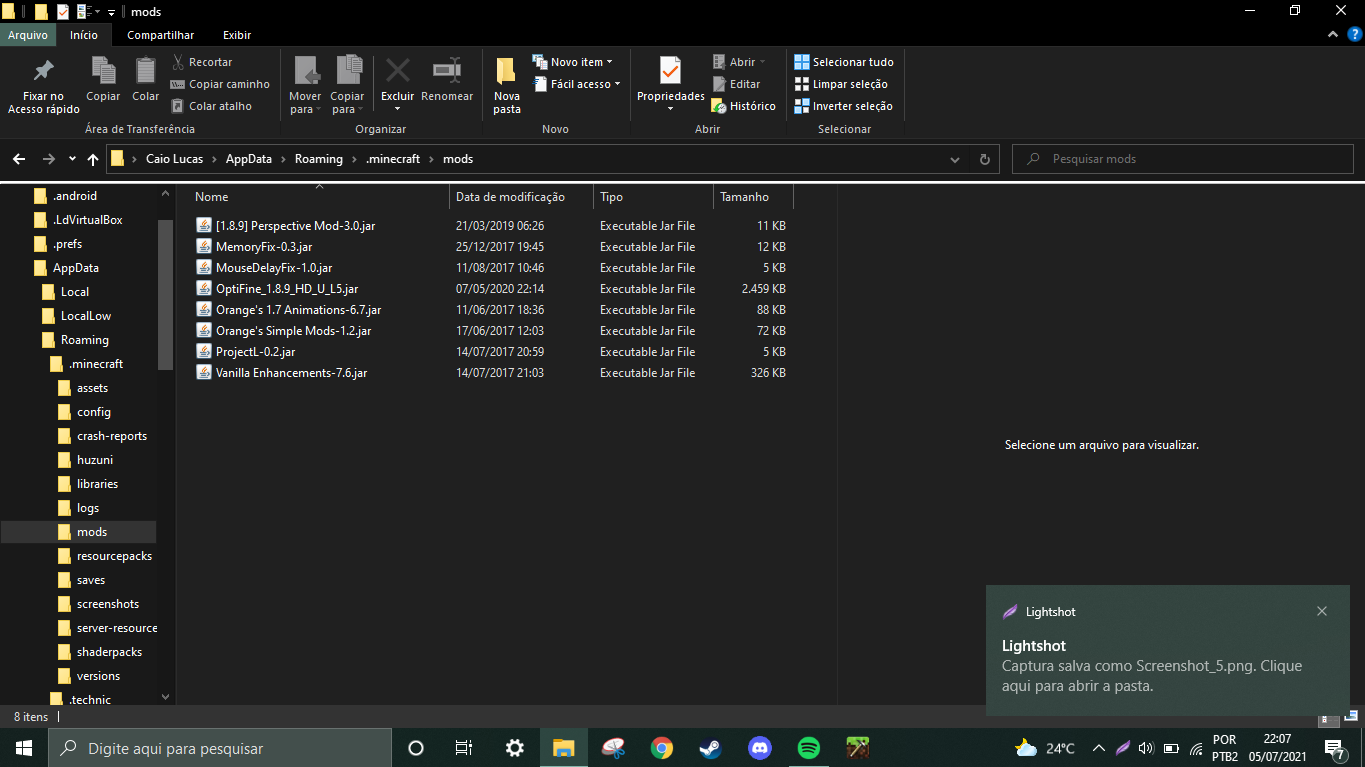Screen dimensions: 1365x767
Task: Open the versions folder in tree
Action: pos(89,676)
